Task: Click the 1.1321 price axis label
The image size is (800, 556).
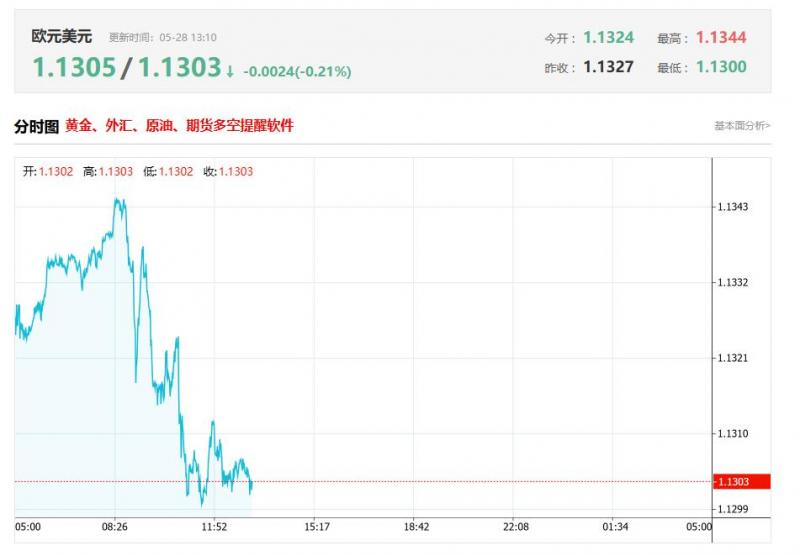Action: [733, 358]
